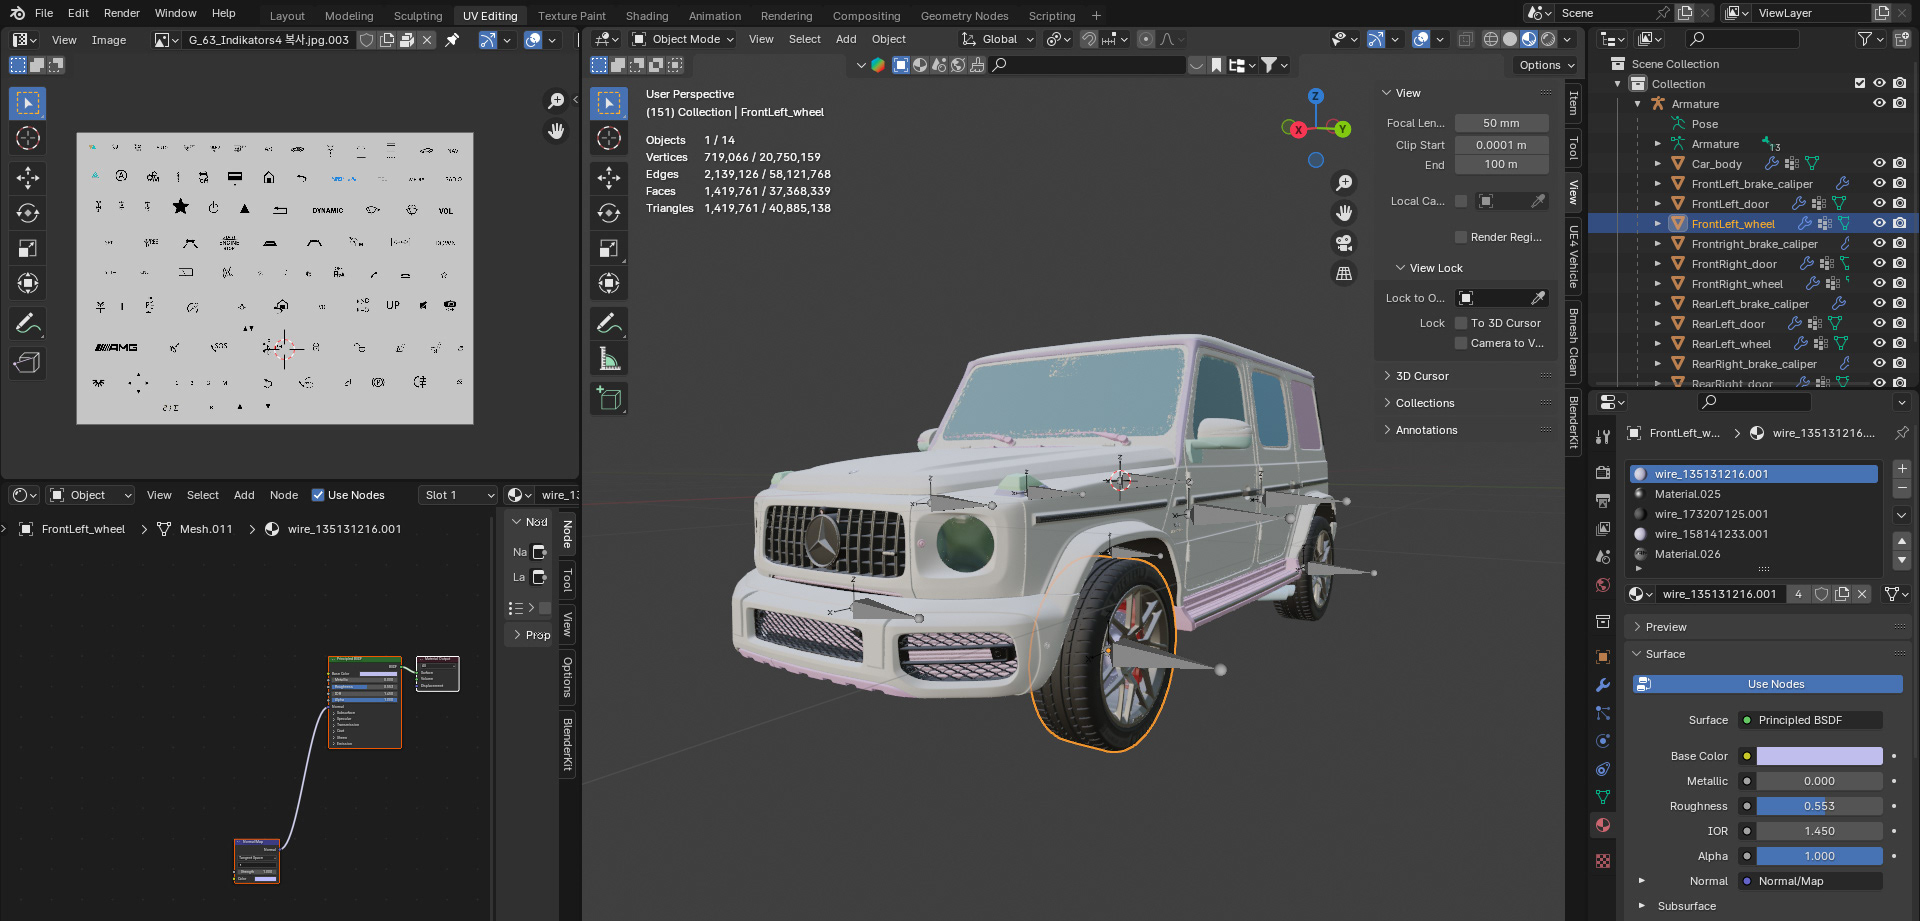Expand the Car_body item in the outliner

coord(1657,163)
